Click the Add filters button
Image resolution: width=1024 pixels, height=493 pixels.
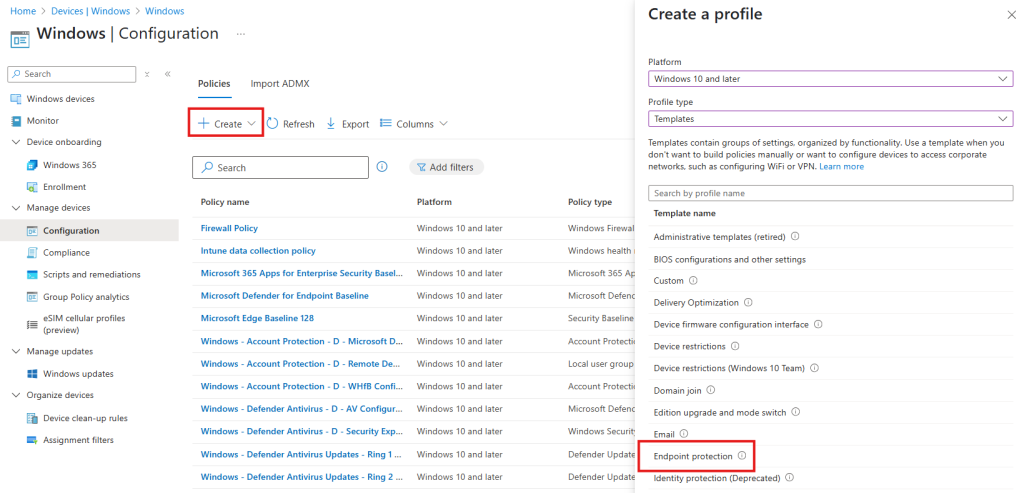pos(446,167)
